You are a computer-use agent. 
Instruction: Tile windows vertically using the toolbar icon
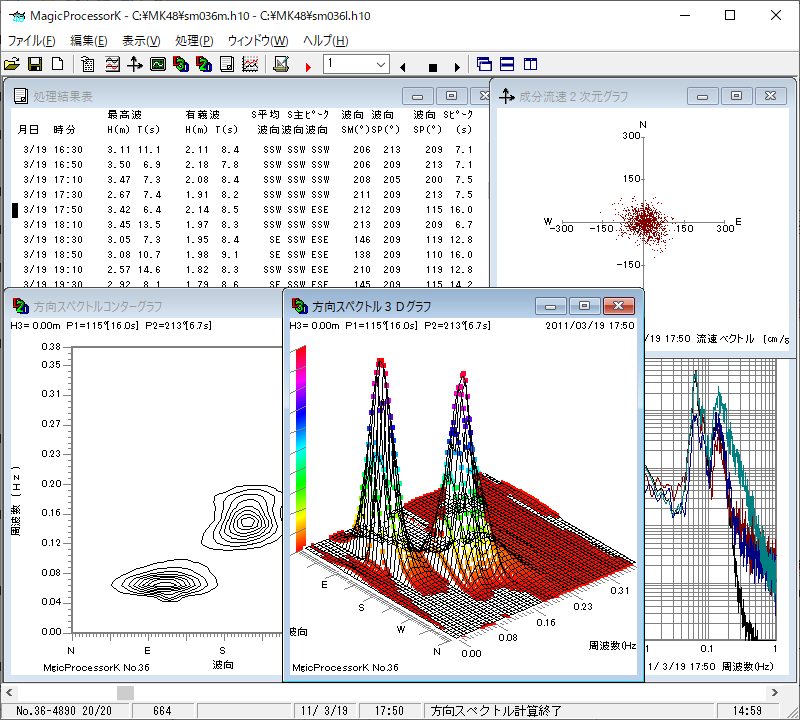(531, 64)
